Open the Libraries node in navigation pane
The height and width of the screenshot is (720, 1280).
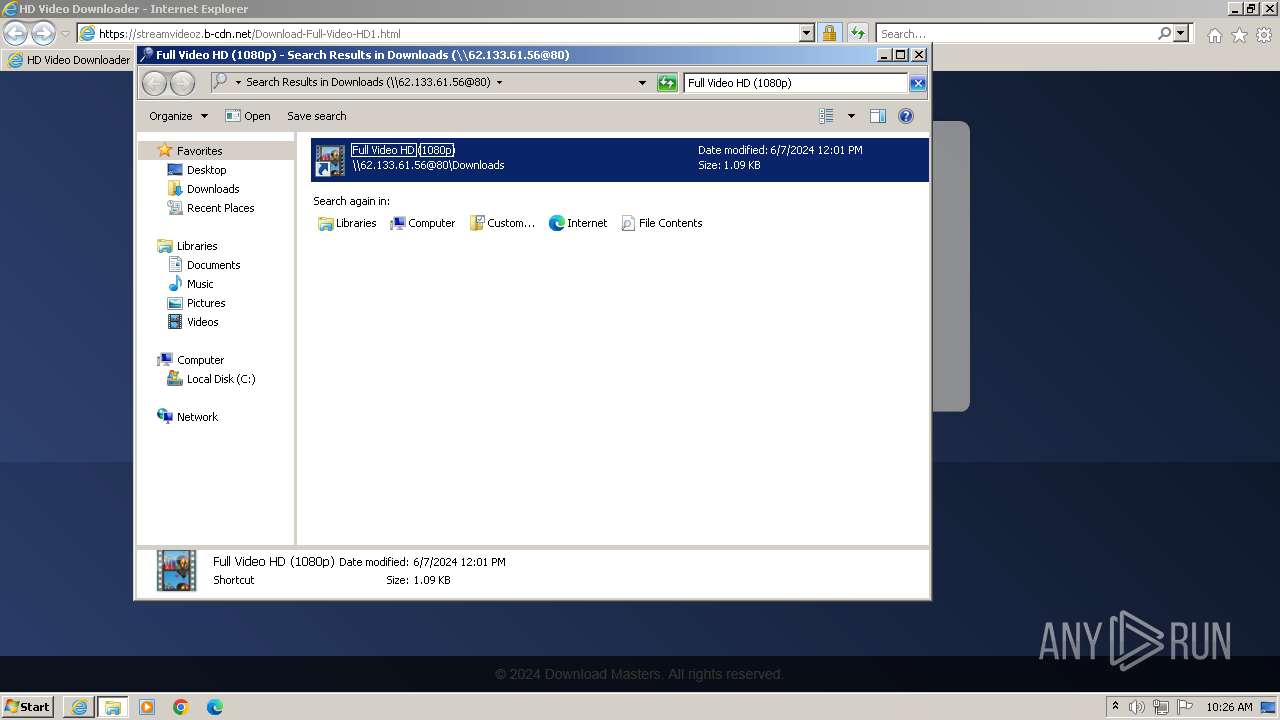pos(197,246)
